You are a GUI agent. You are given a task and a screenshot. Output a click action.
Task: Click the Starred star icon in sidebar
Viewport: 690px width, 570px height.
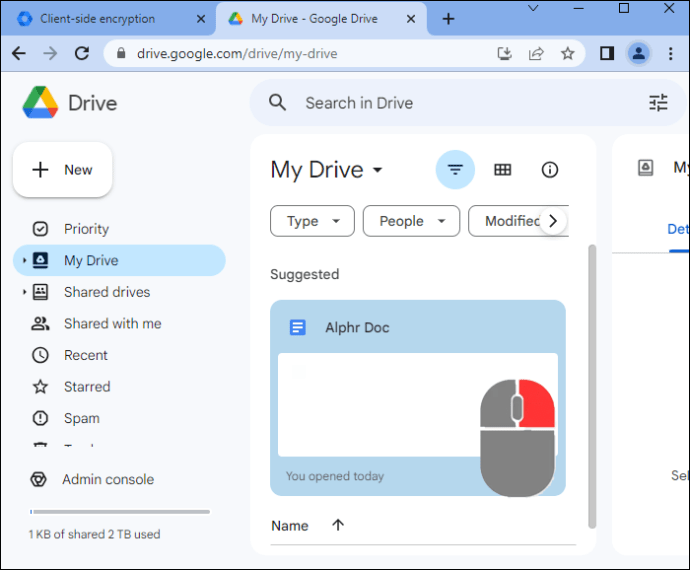[40, 386]
